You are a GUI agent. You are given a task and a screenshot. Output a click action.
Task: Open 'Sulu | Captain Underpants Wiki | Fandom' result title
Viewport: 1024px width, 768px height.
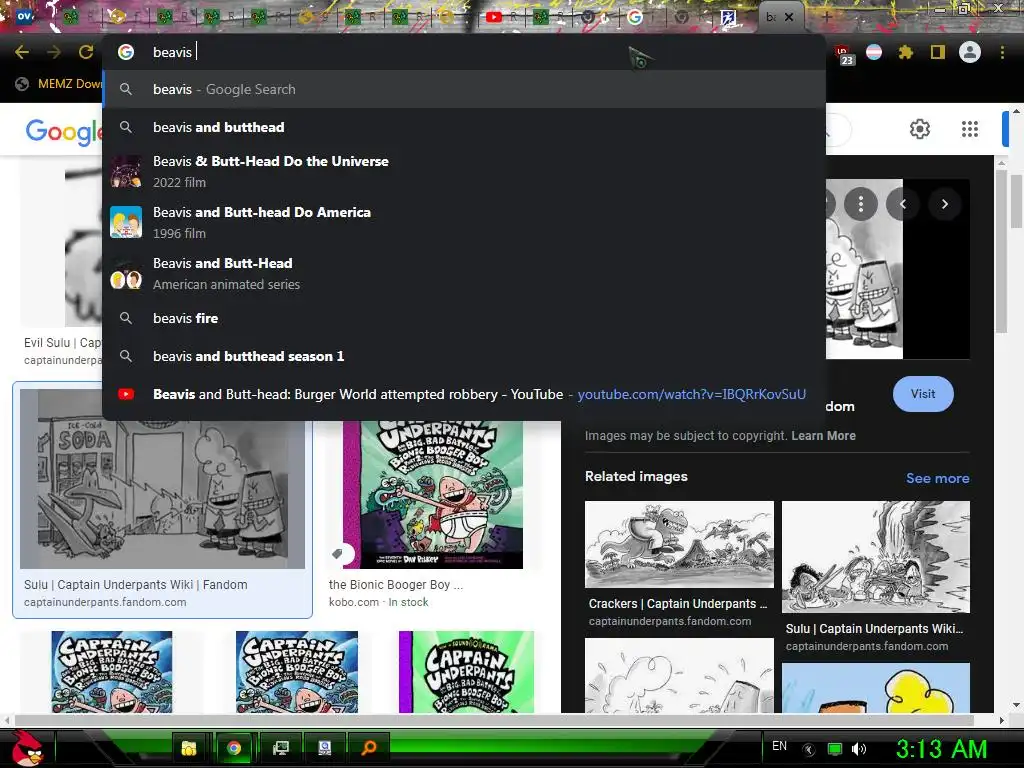tap(135, 584)
